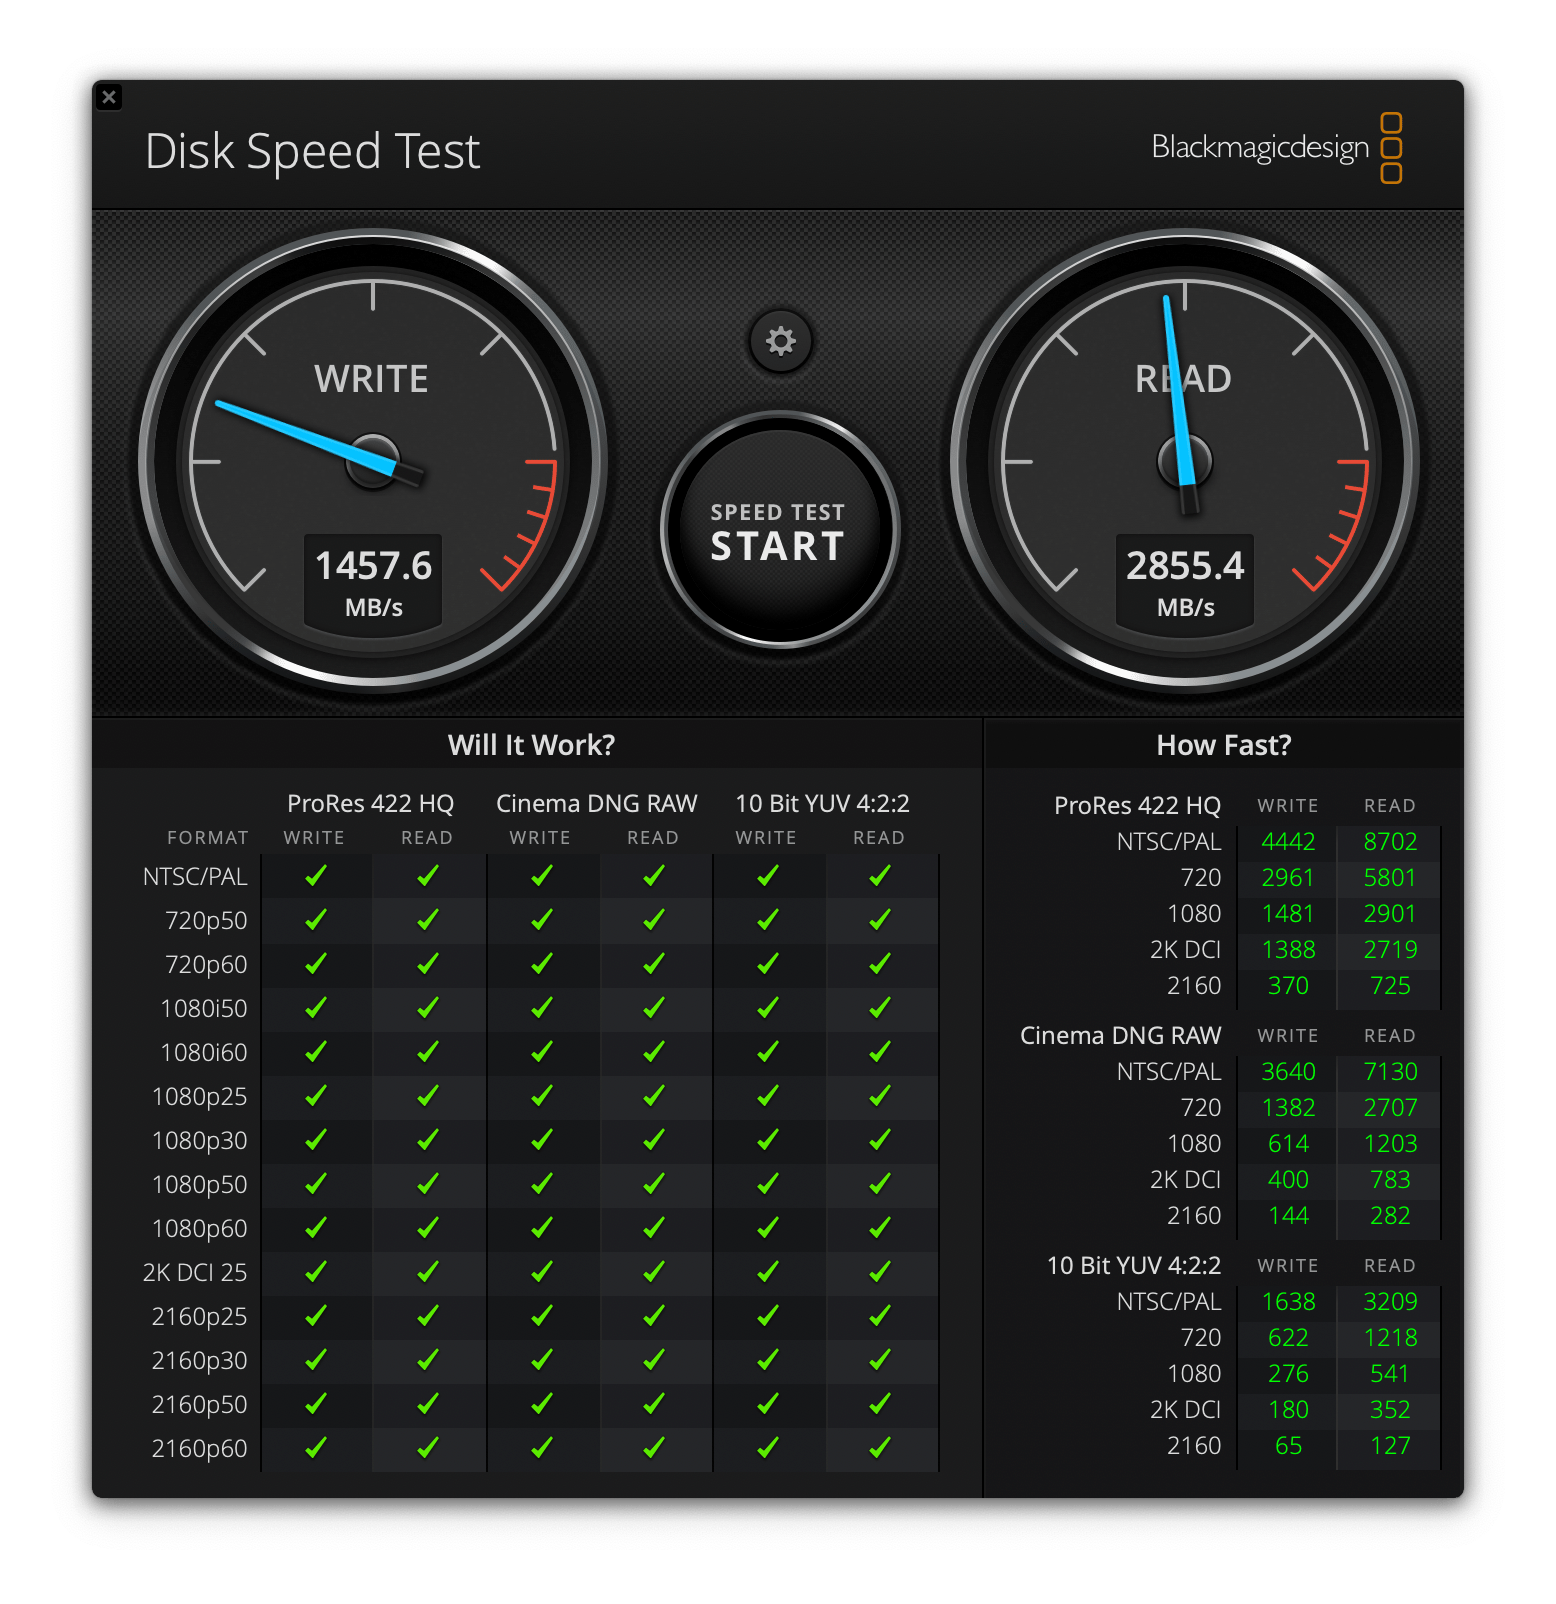Click the Cinema DNG RAW read checkmark for 720p50
Image resolution: width=1556 pixels, height=1604 pixels.
click(654, 920)
